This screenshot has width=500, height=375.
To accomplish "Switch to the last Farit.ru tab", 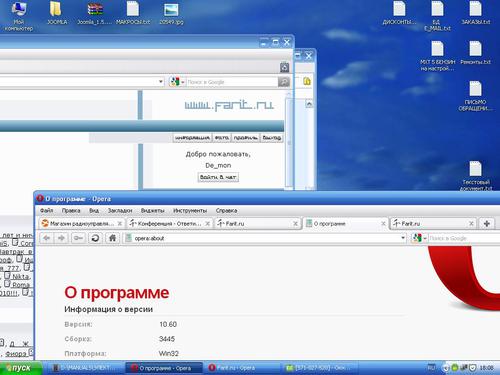I will coord(433,224).
